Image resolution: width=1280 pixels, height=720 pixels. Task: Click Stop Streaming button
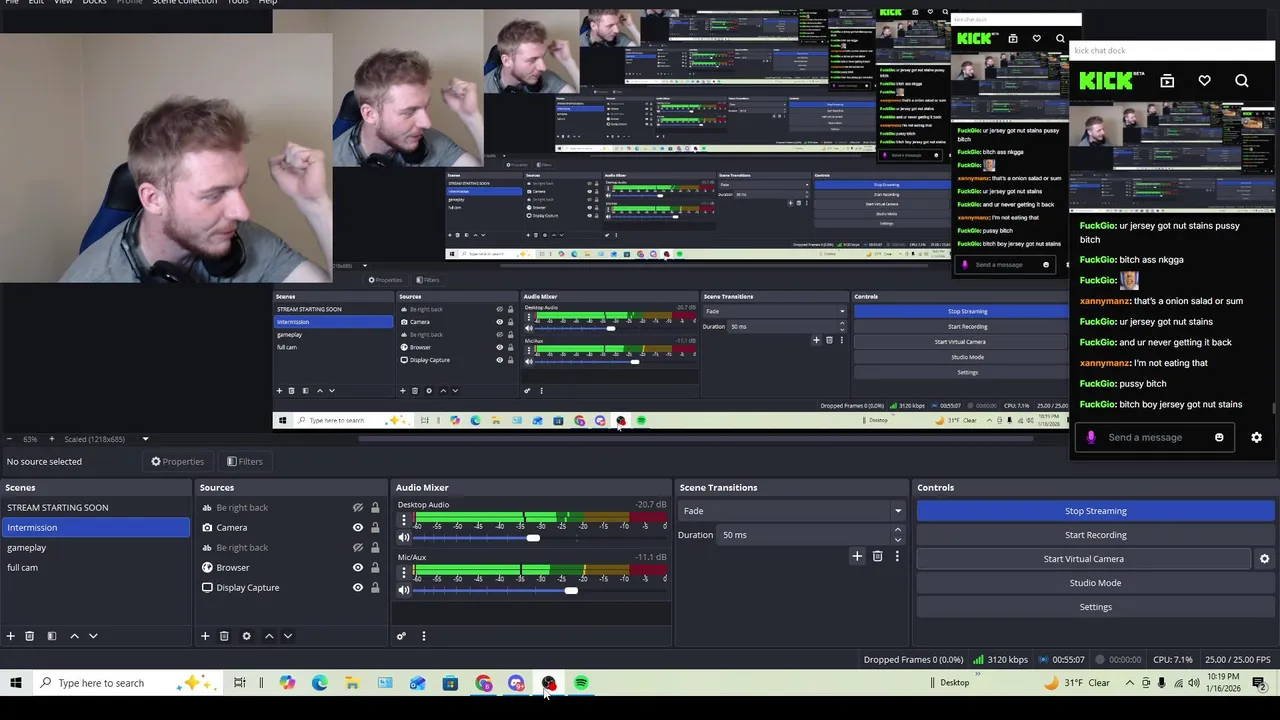pos(1095,511)
